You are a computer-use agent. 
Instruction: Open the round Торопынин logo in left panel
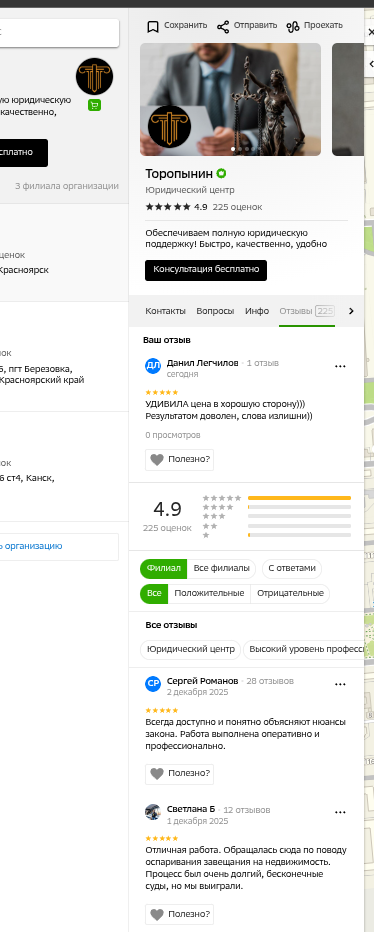(95, 77)
